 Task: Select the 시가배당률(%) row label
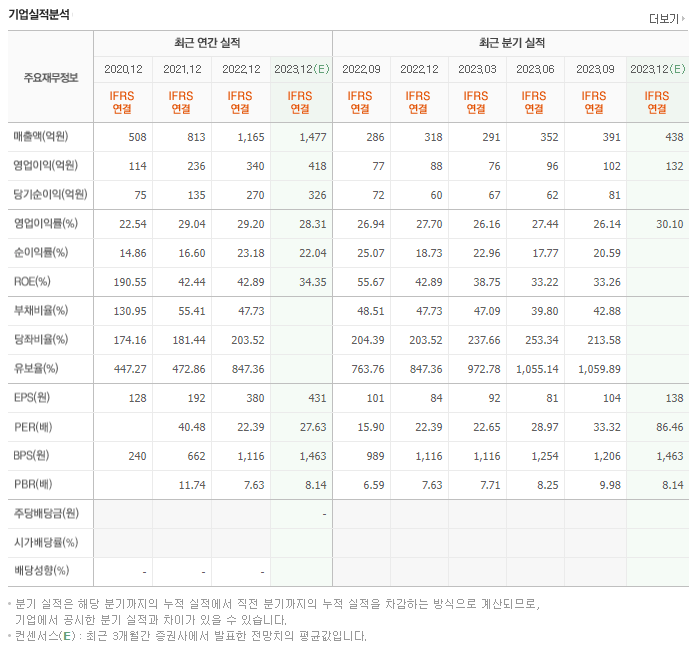[x=46, y=542]
